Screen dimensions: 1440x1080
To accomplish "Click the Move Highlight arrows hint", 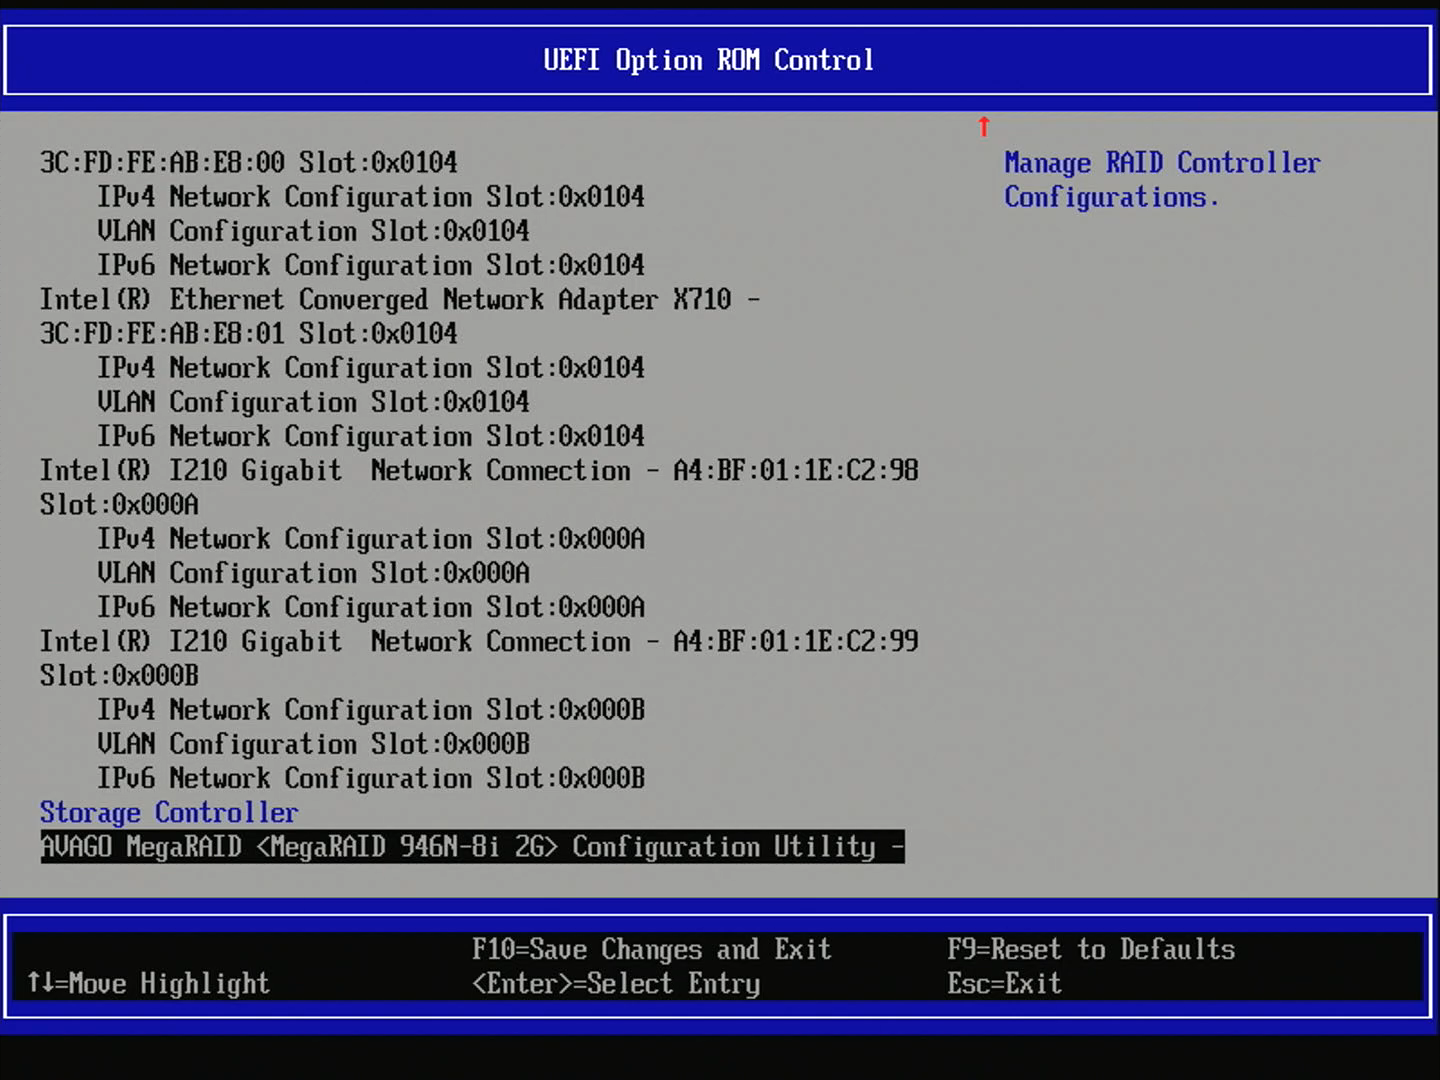I will point(148,984).
